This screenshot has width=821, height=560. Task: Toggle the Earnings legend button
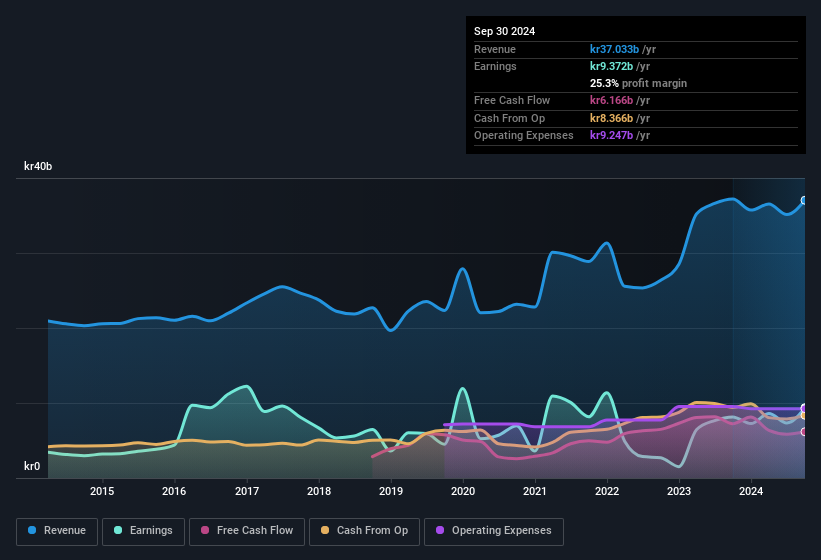[143, 532]
